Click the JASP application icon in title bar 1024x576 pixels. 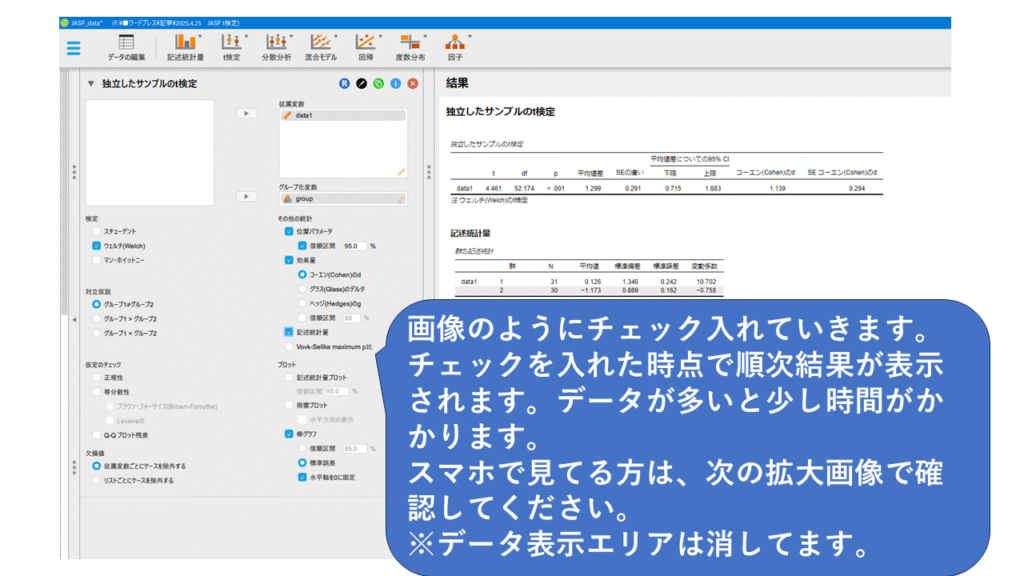tap(65, 23)
